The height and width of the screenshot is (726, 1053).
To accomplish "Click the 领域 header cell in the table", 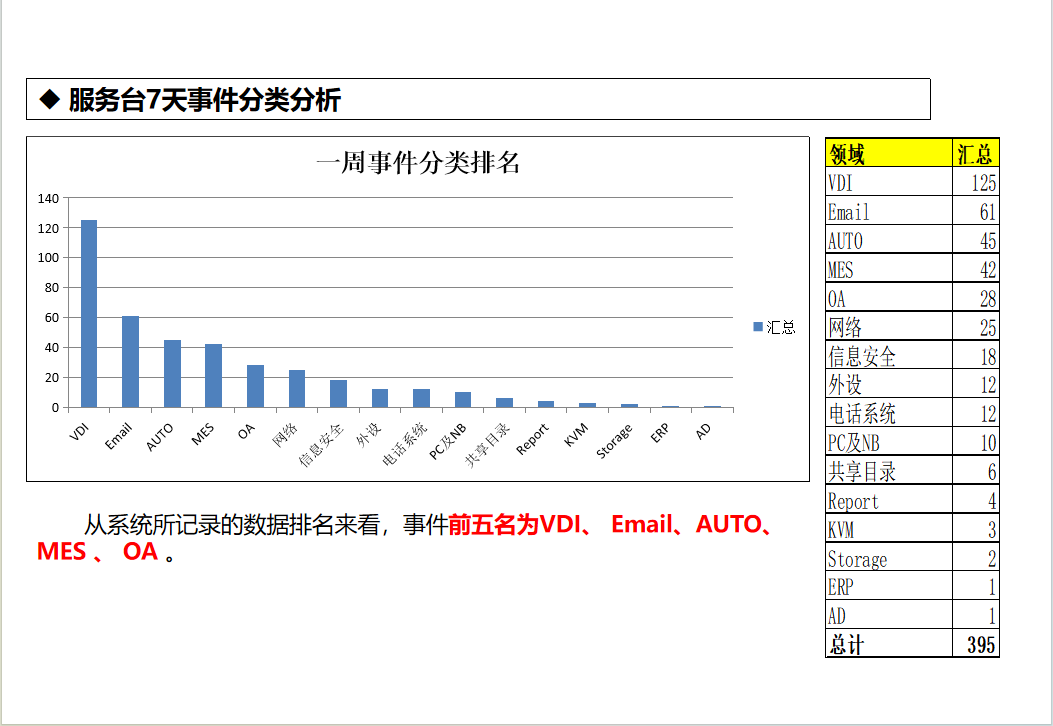I will point(887,153).
